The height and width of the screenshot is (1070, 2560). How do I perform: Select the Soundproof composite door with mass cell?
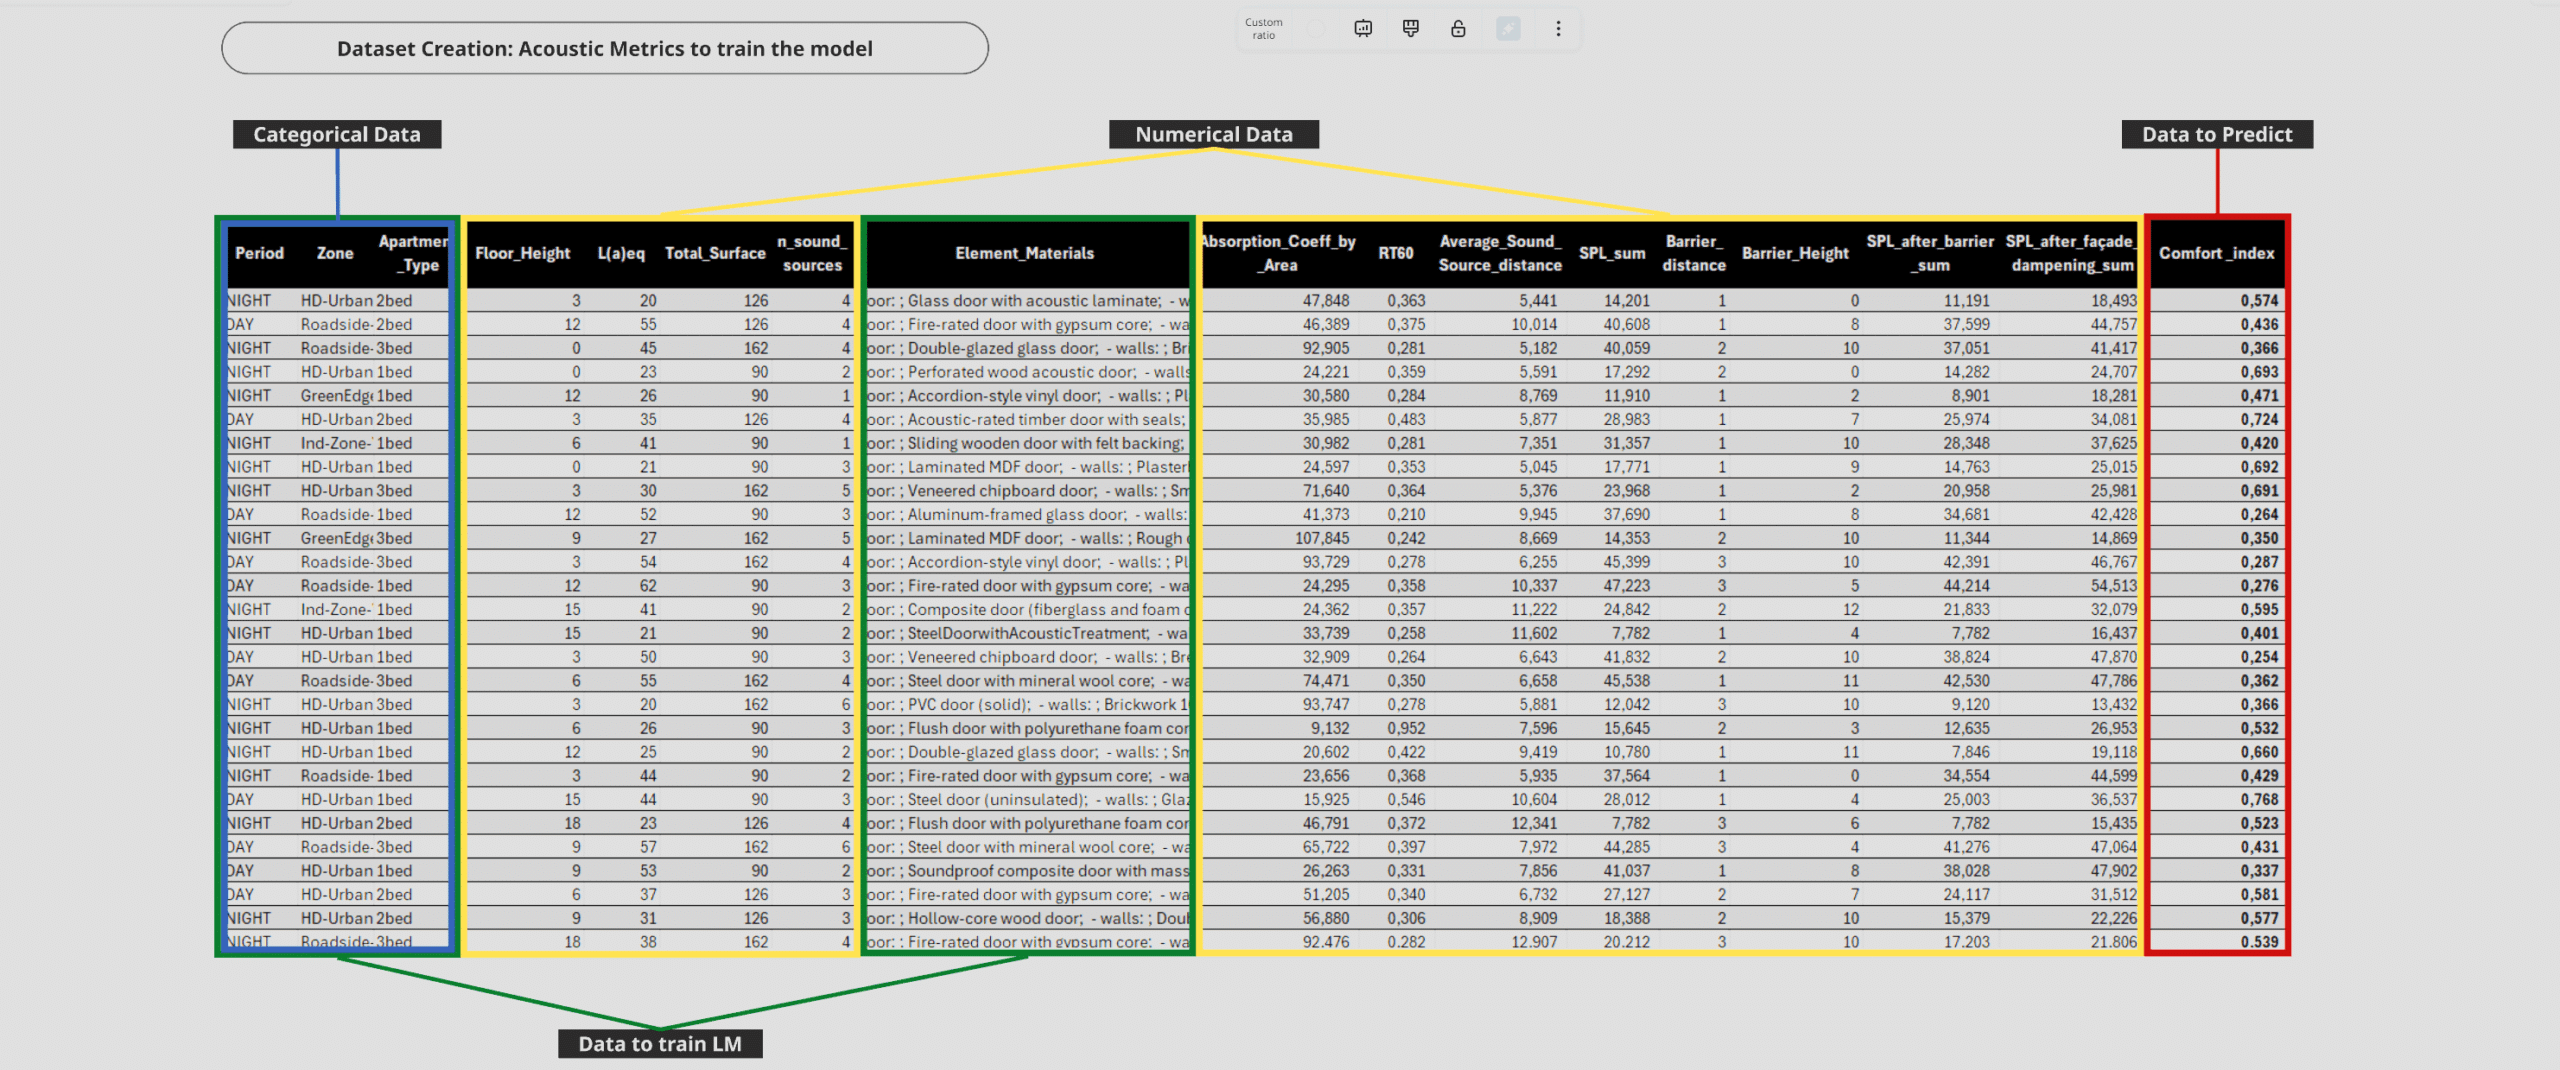point(1028,871)
